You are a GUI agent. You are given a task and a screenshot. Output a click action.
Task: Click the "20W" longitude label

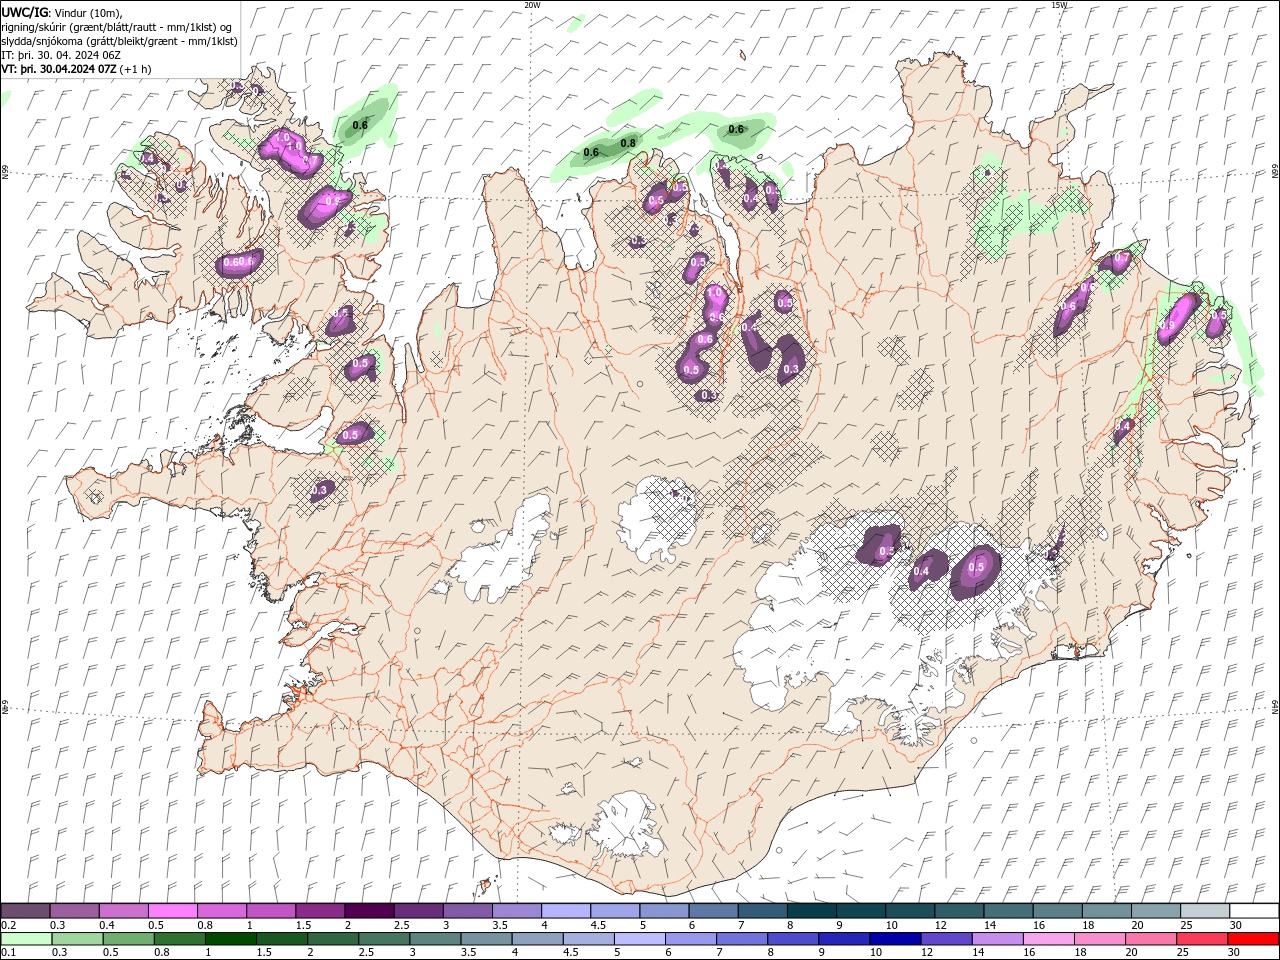(532, 5)
